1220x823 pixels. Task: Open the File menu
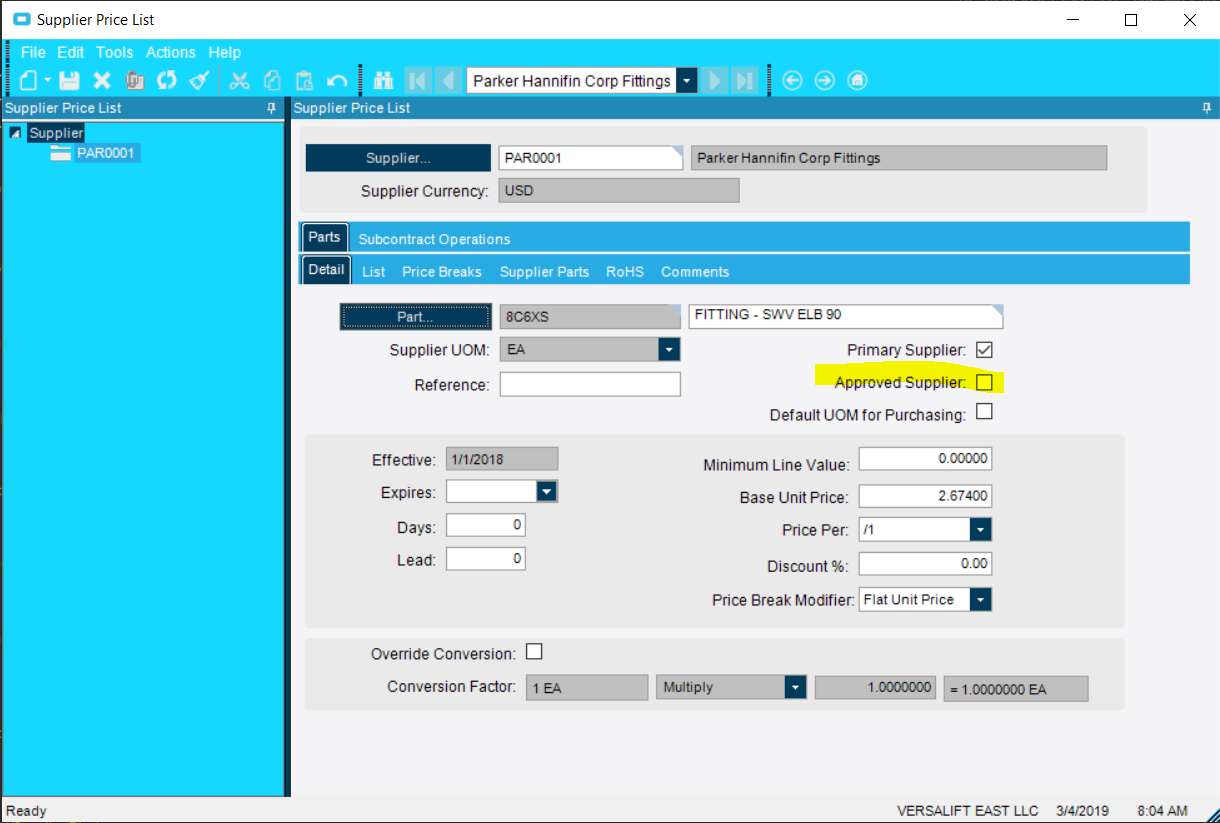click(x=33, y=52)
